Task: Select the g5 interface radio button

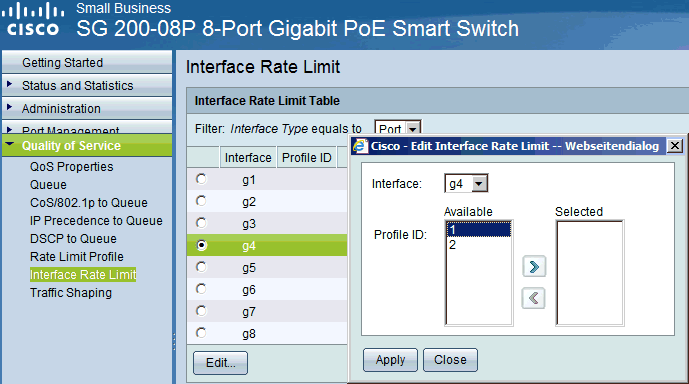Action: 201,267
